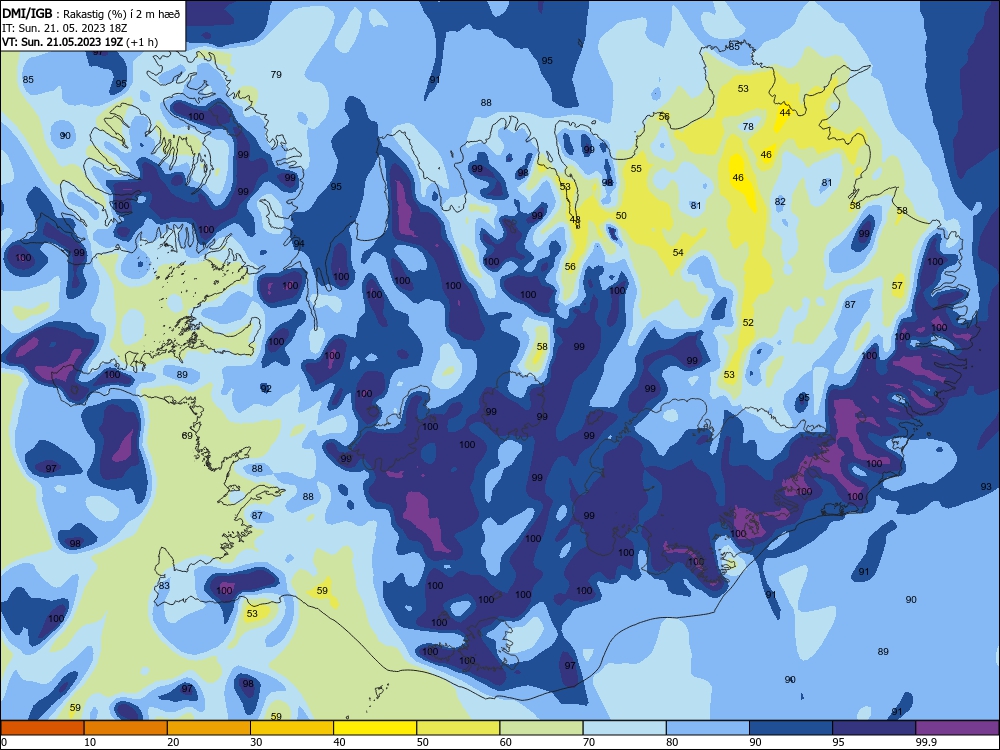Click the legend tick label '40'
The height and width of the screenshot is (750, 1000).
pos(339,742)
